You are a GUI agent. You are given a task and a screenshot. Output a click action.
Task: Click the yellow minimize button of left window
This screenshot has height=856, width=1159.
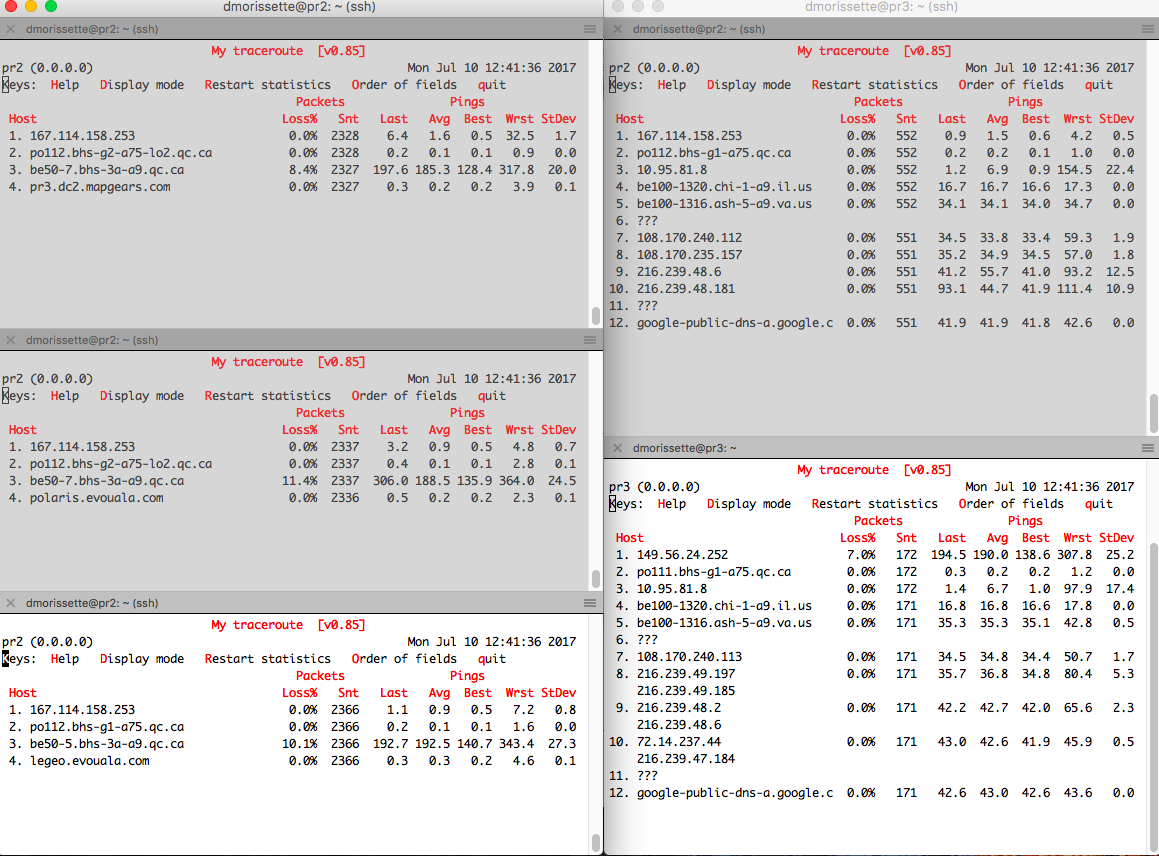pos(31,6)
